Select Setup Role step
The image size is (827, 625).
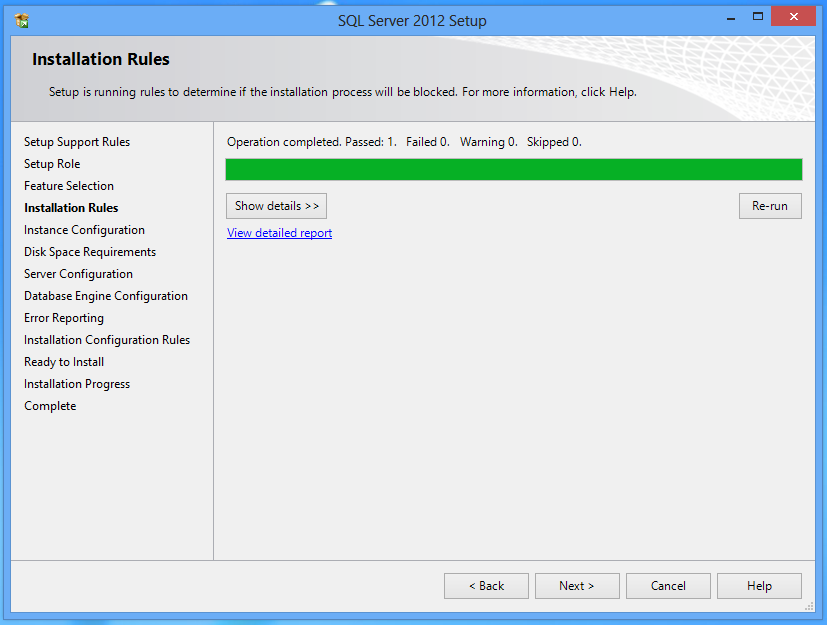point(52,164)
